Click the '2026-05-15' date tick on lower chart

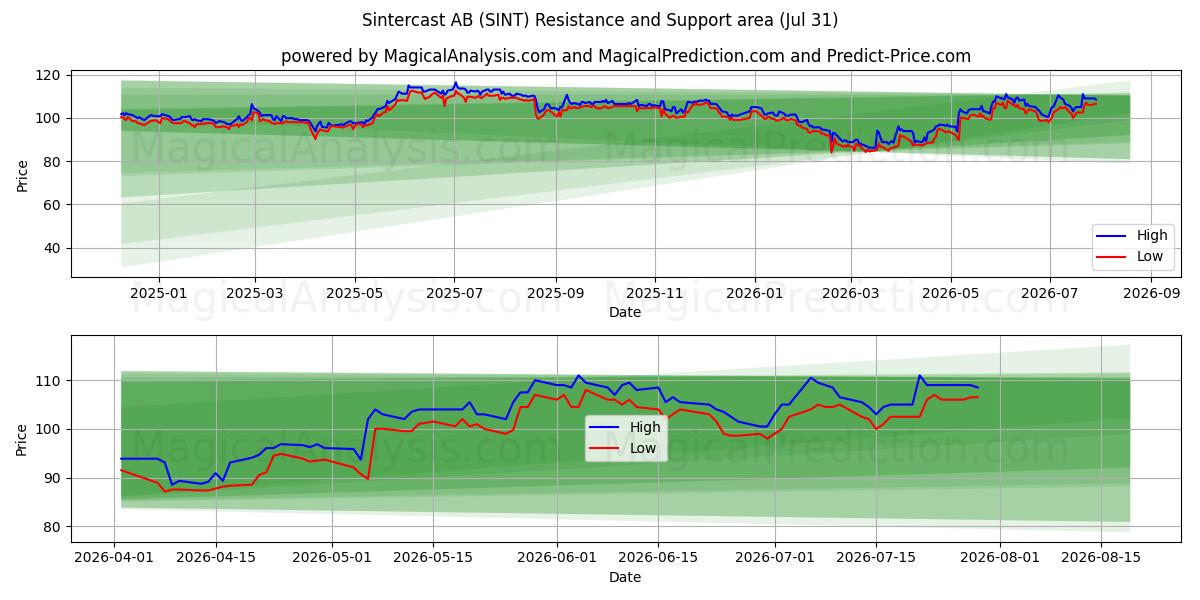click(433, 558)
